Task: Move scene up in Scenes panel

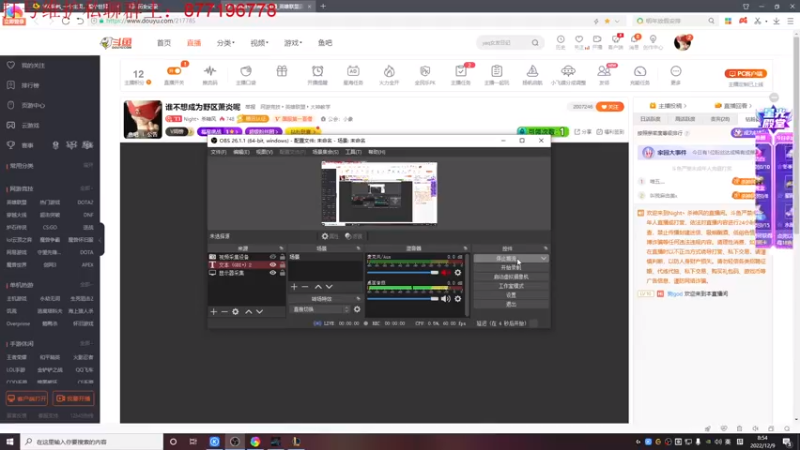Action: (x=318, y=287)
